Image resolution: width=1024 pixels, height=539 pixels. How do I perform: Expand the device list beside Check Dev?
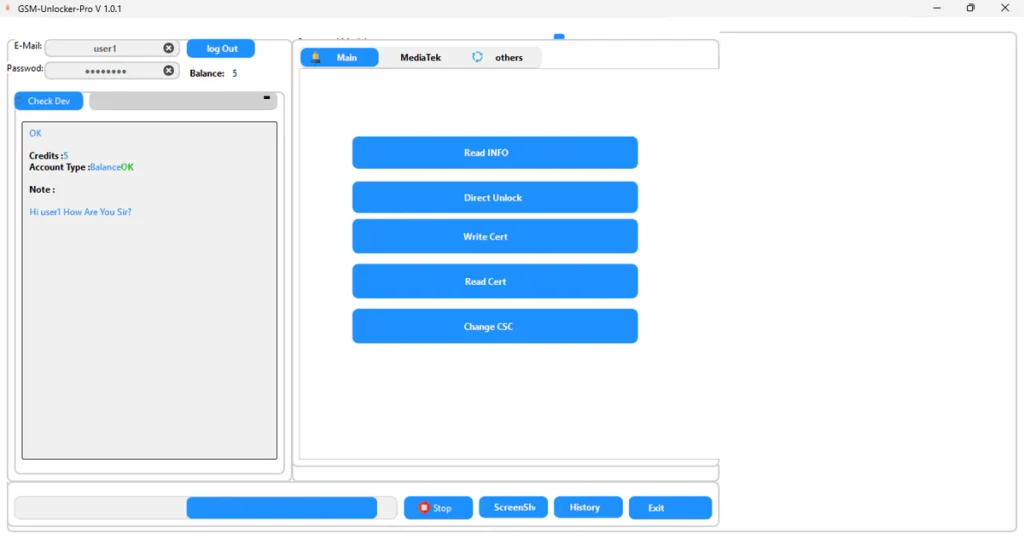(x=266, y=99)
